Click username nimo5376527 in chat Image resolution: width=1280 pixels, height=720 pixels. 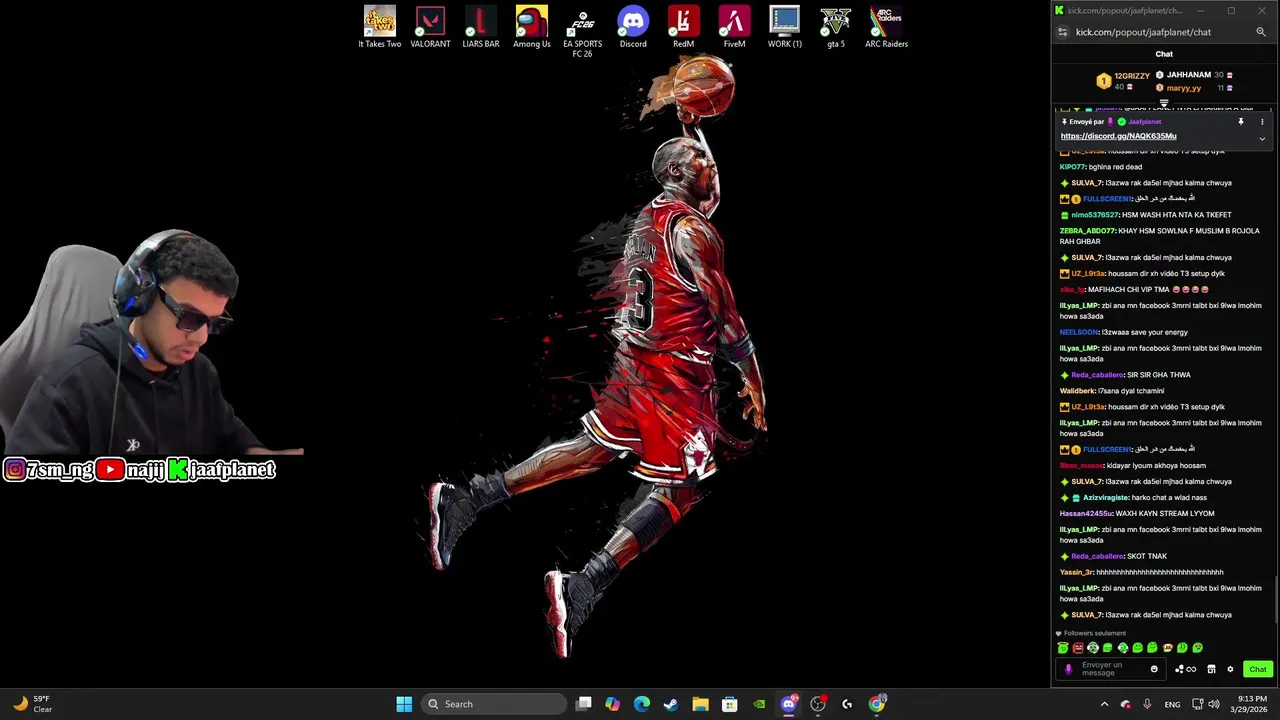click(1095, 215)
